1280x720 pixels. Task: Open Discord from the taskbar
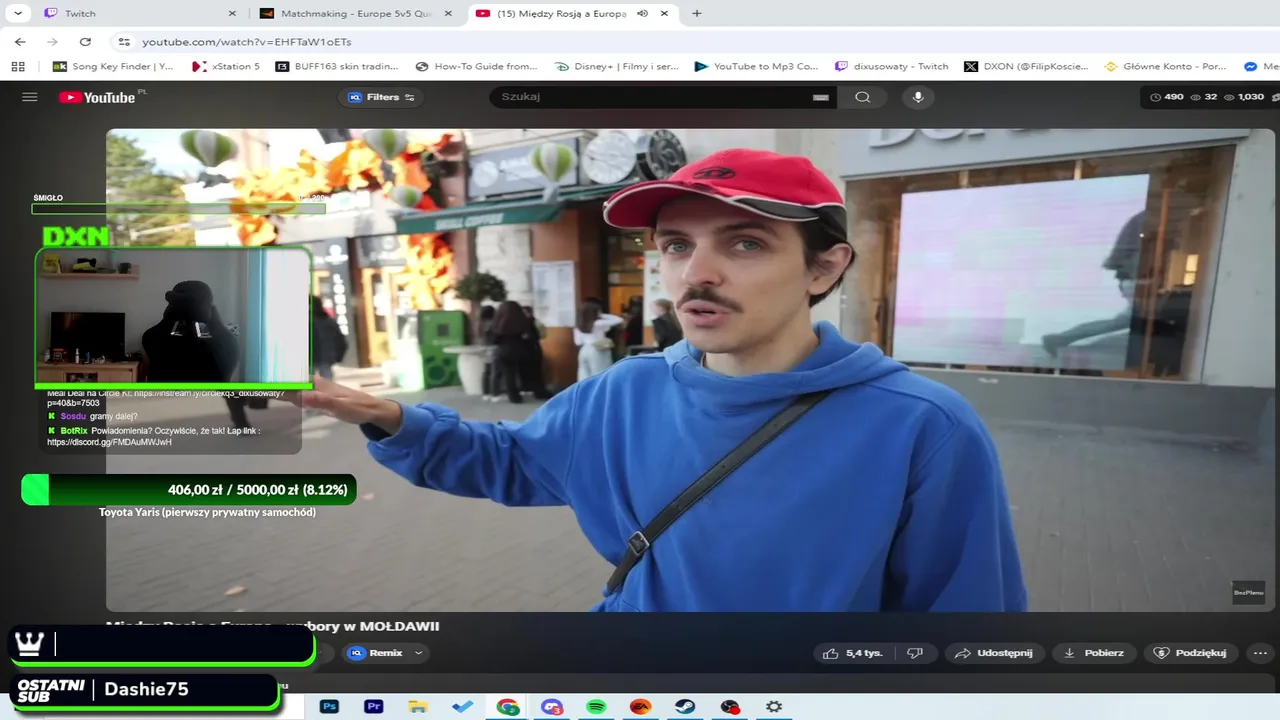(x=552, y=707)
